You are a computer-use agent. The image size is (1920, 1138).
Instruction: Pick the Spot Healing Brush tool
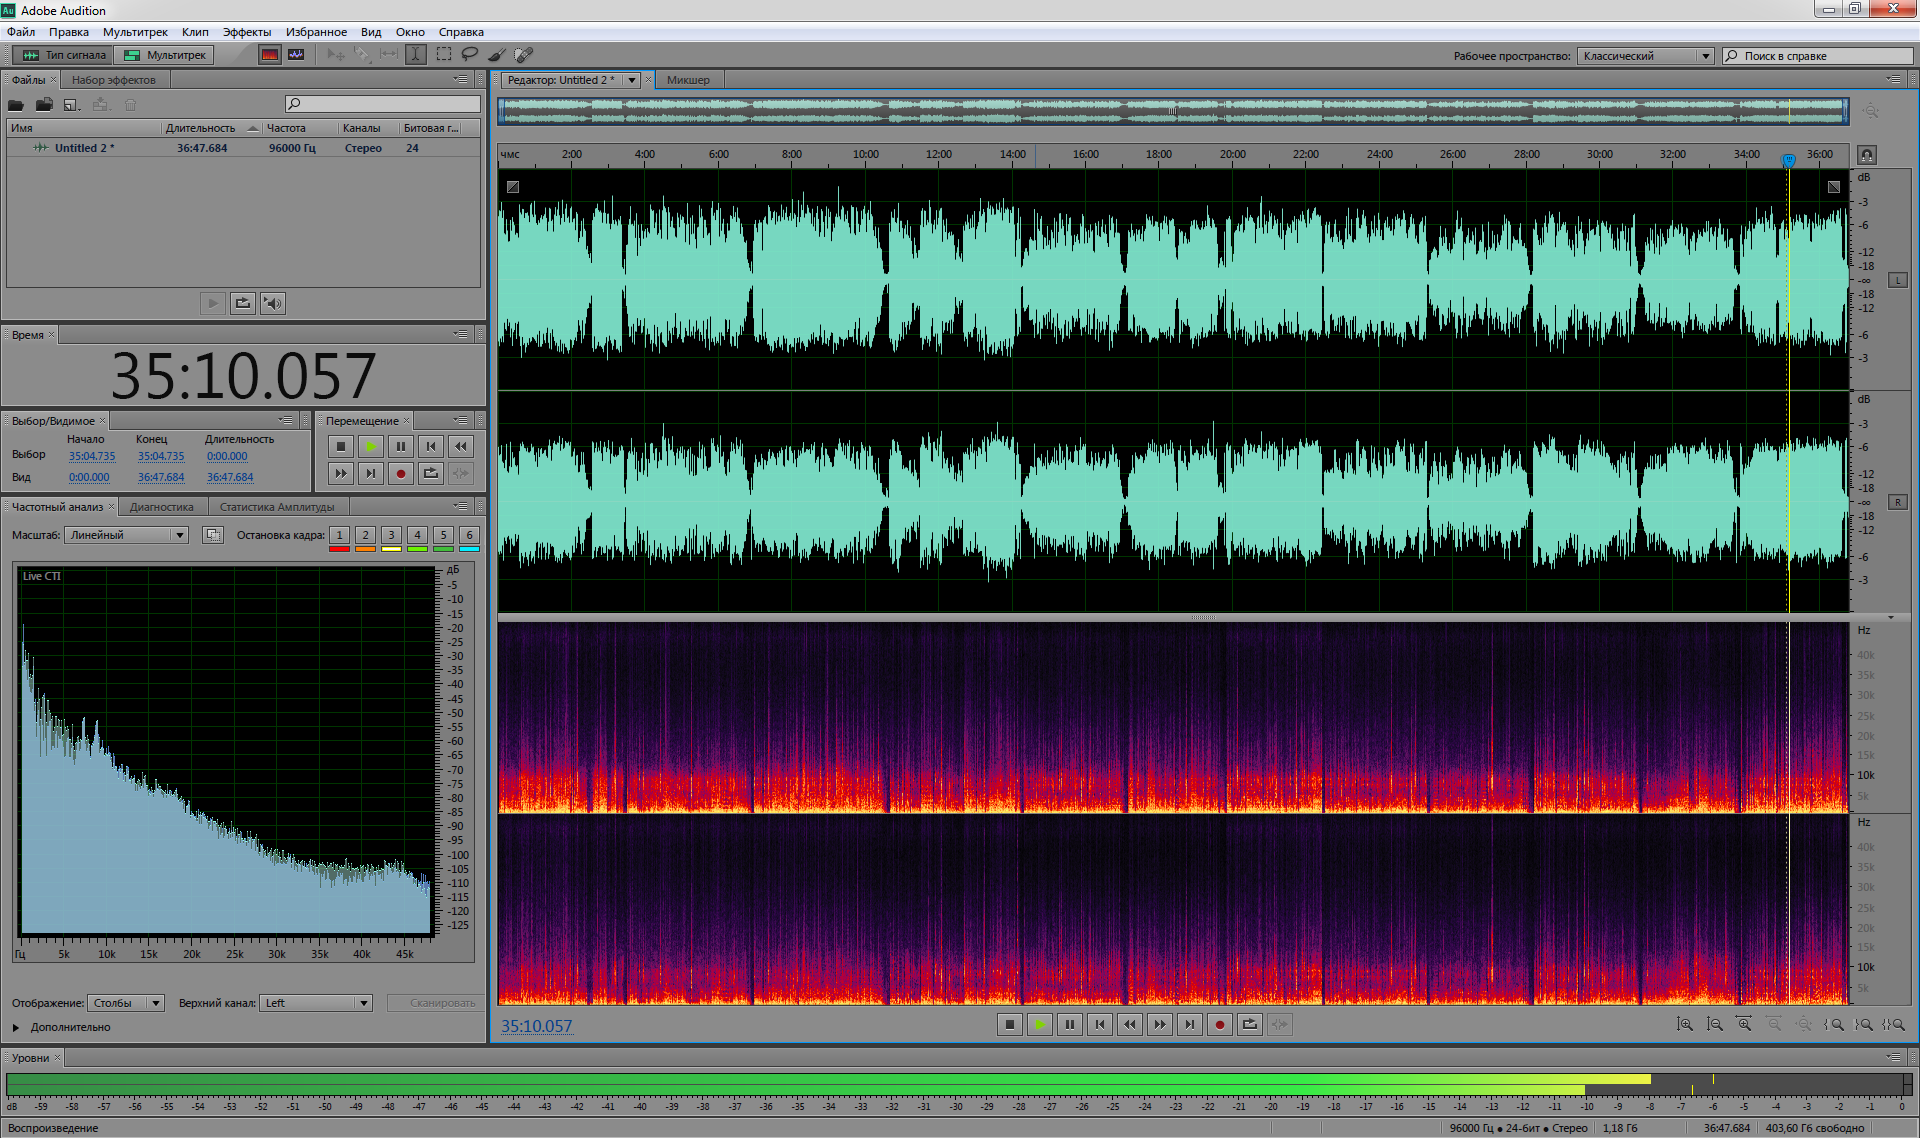523,55
